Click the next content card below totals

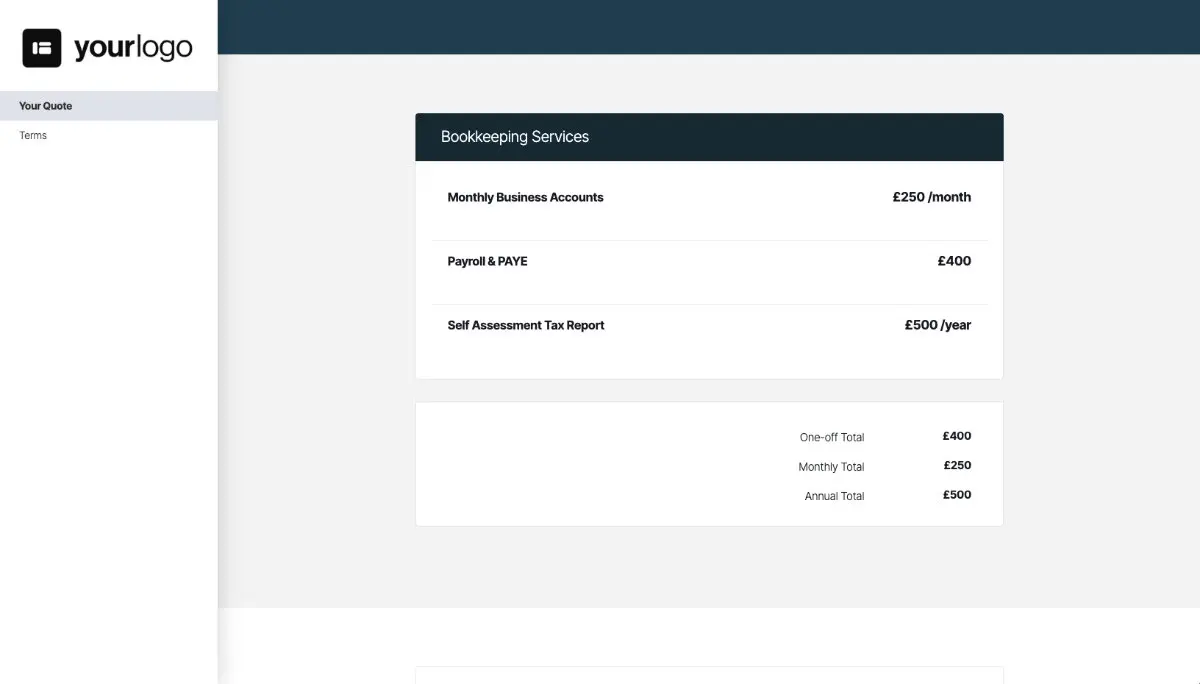(x=709, y=677)
